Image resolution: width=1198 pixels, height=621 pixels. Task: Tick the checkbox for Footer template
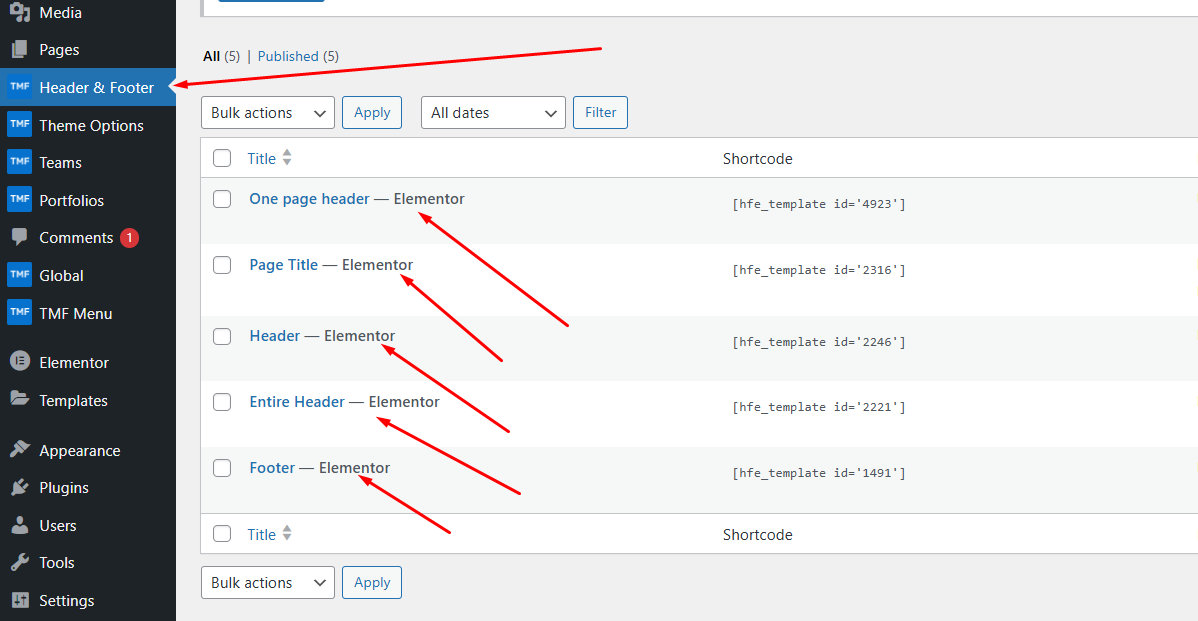[222, 468]
